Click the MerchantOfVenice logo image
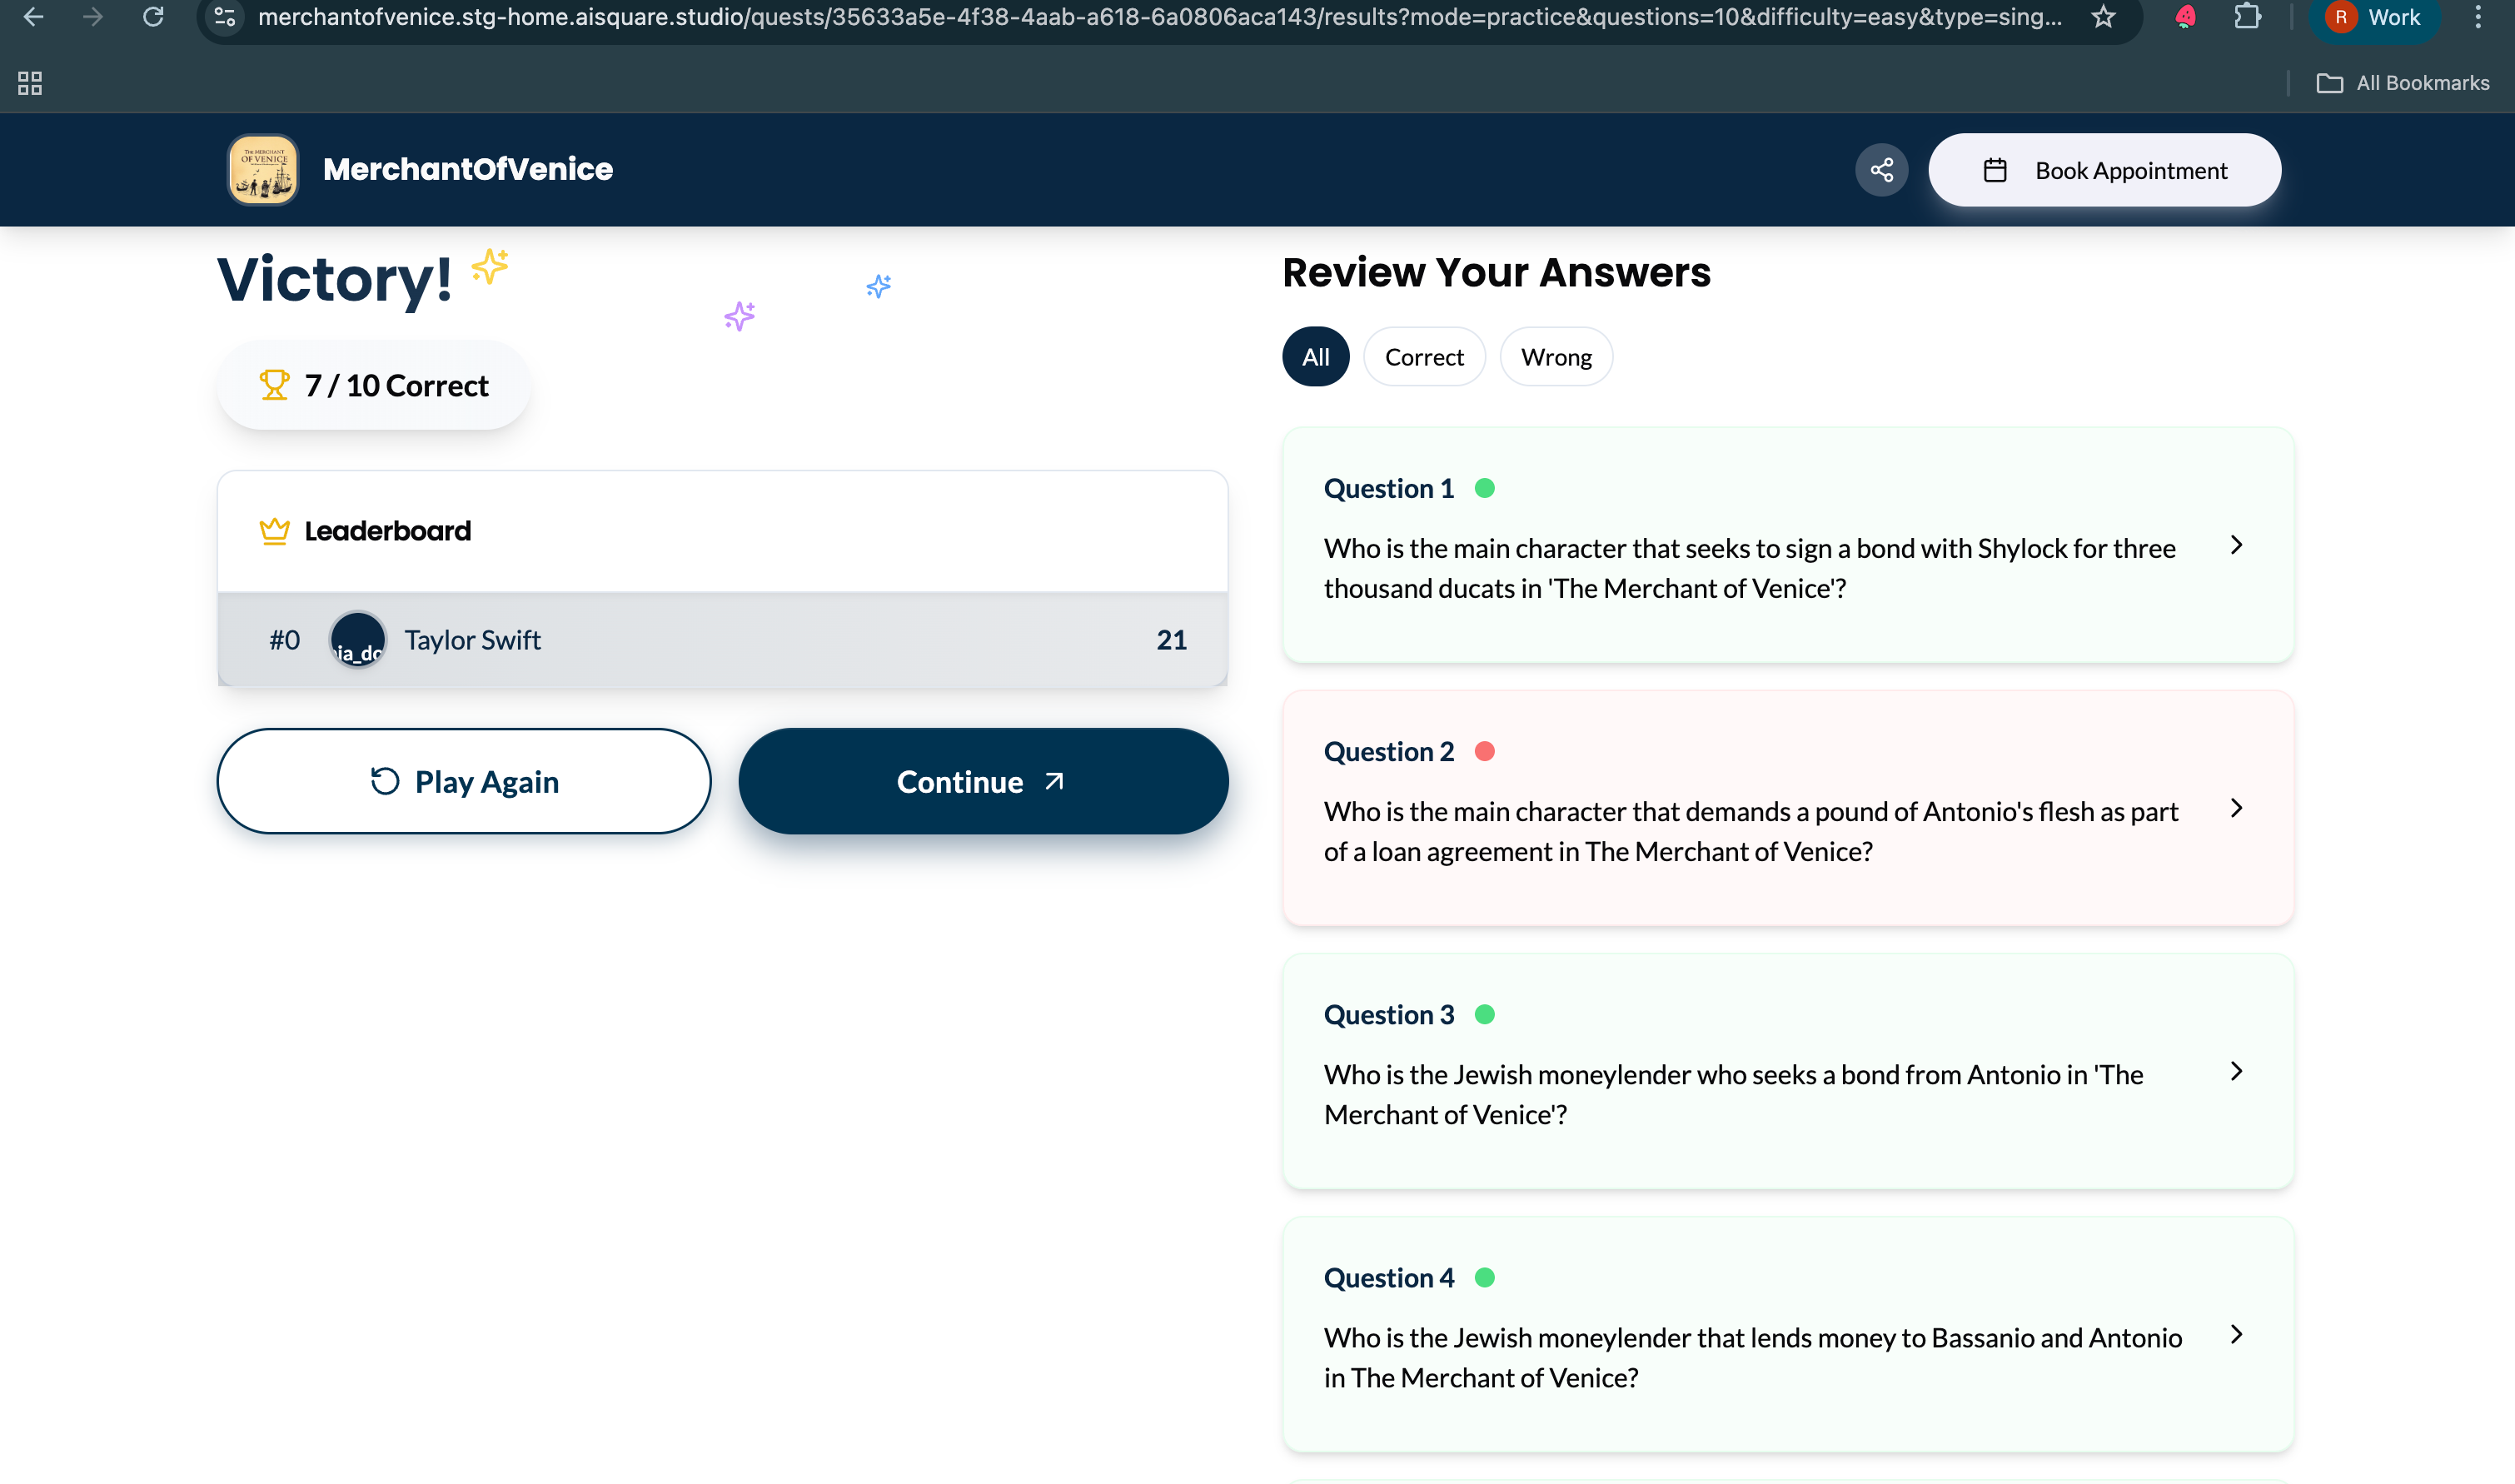The height and width of the screenshot is (1484, 2515). coord(263,170)
